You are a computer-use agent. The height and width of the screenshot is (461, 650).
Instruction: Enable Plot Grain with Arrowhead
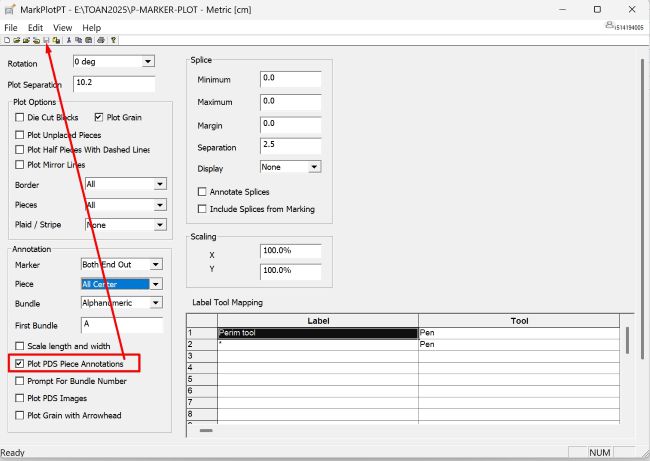[19, 415]
